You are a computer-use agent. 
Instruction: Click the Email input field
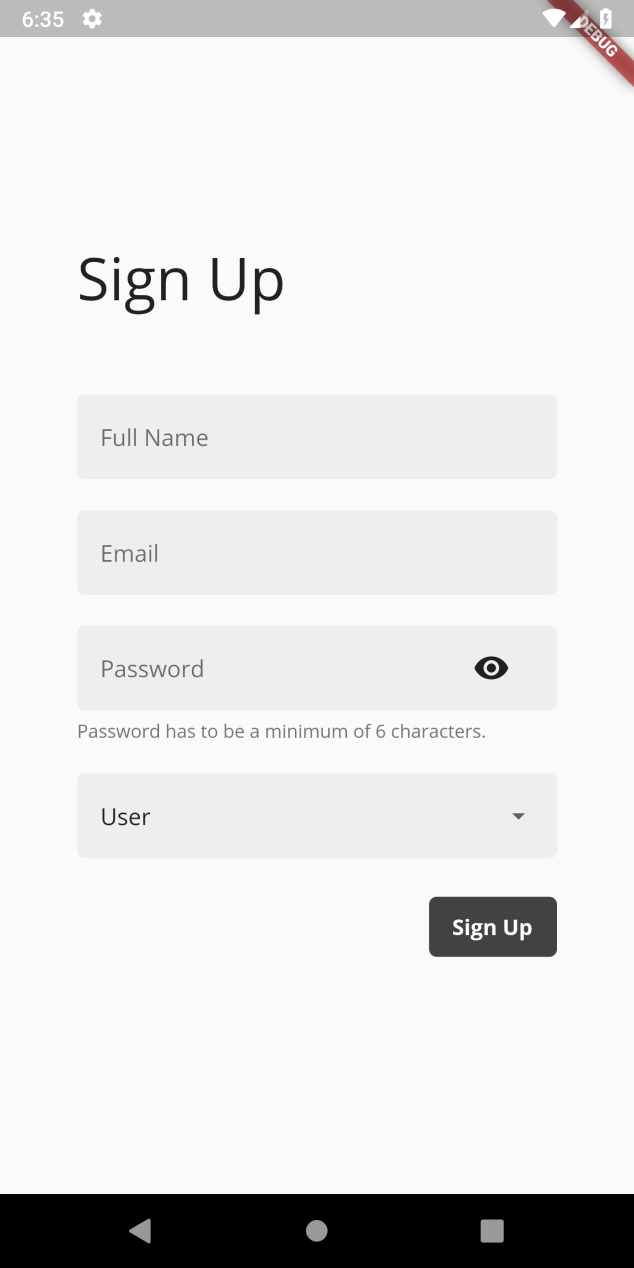click(316, 552)
